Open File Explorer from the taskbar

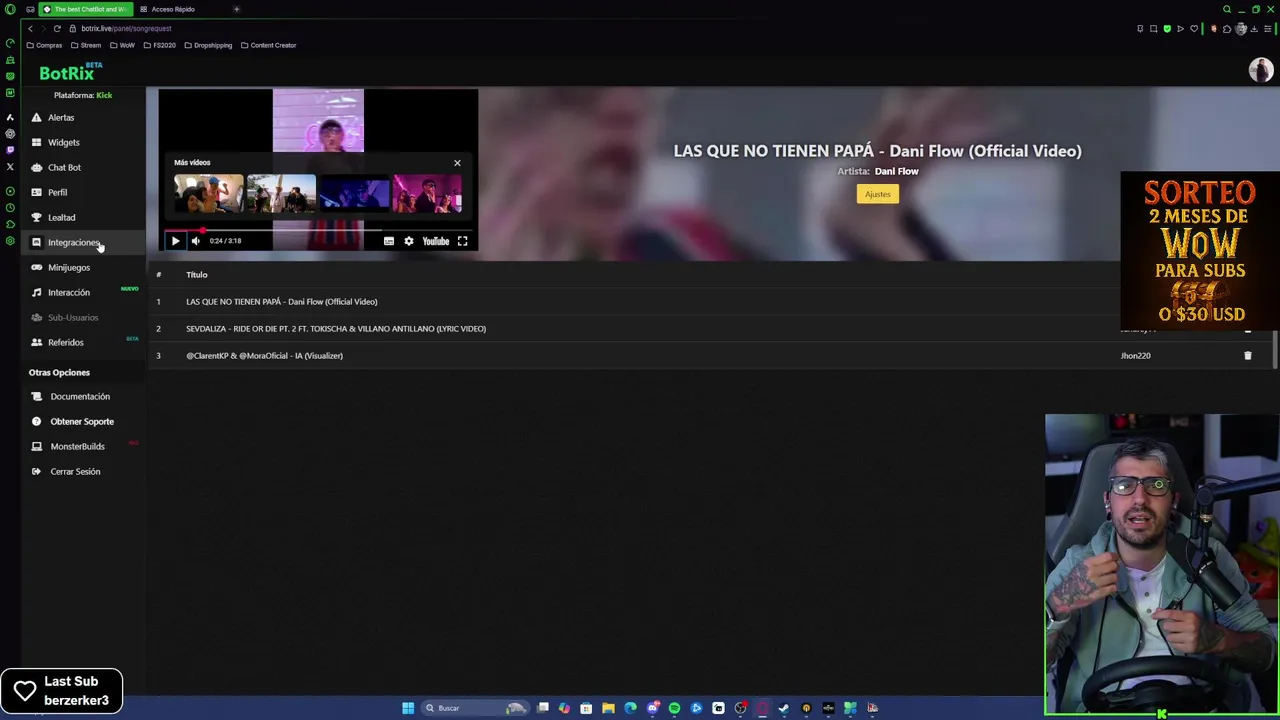coord(608,708)
